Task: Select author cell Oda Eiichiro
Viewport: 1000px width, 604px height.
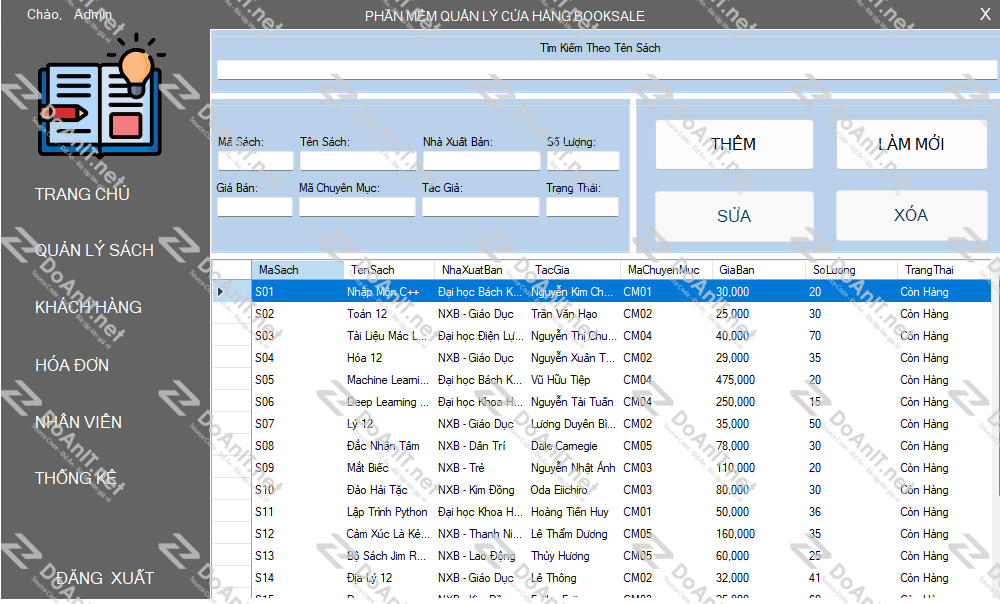Action: coord(573,490)
